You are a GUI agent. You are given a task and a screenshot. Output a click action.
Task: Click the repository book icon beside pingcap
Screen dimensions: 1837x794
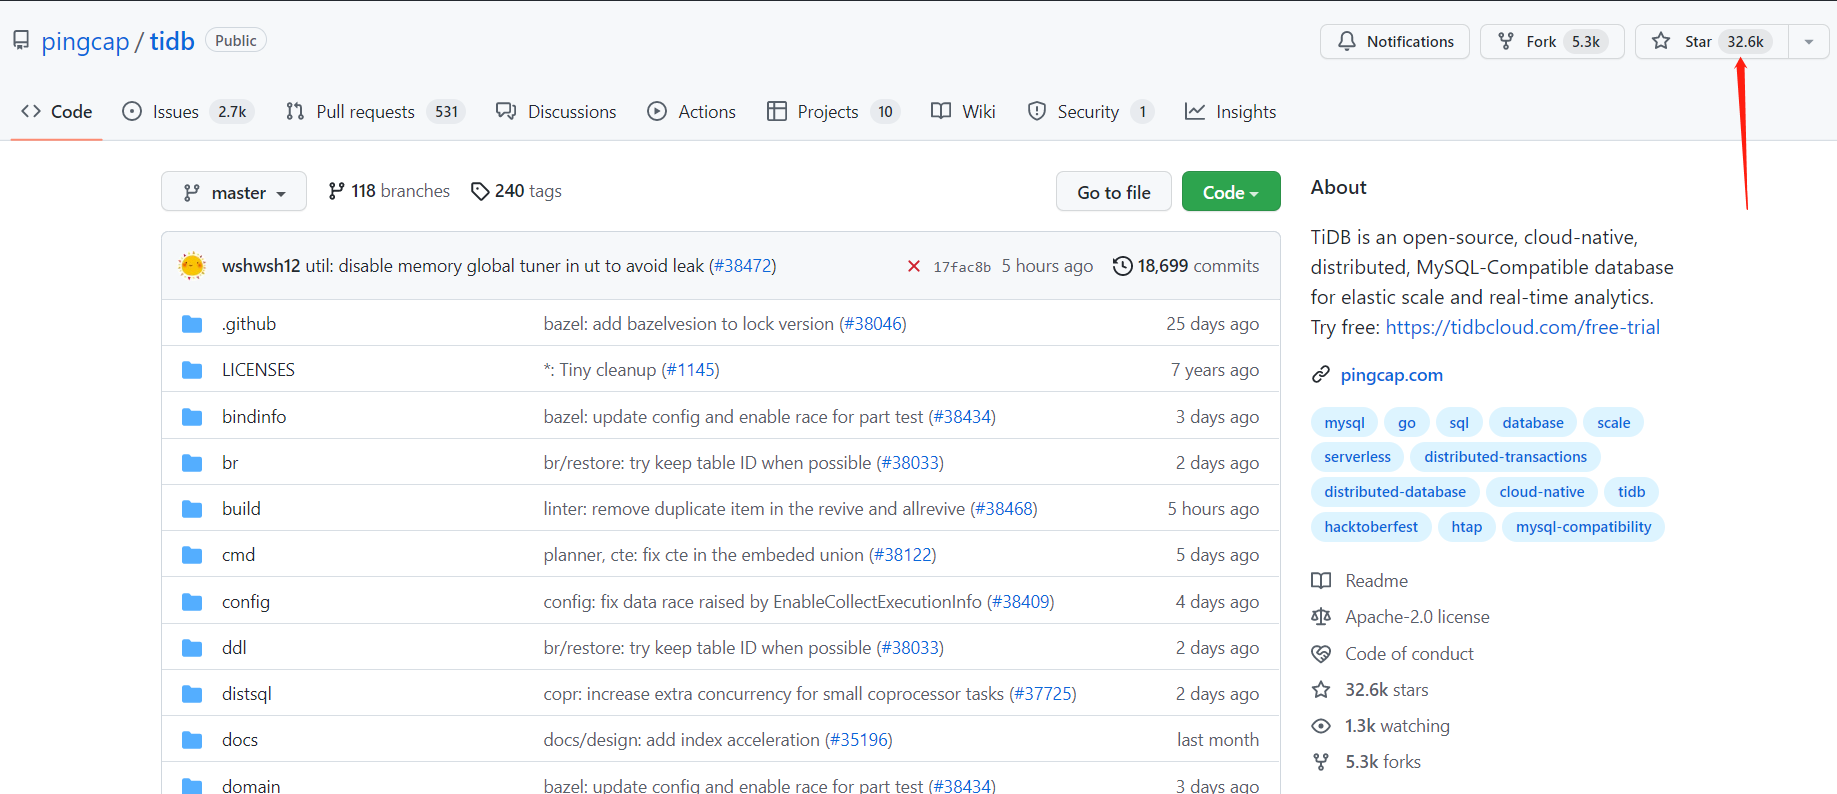tap(21, 40)
